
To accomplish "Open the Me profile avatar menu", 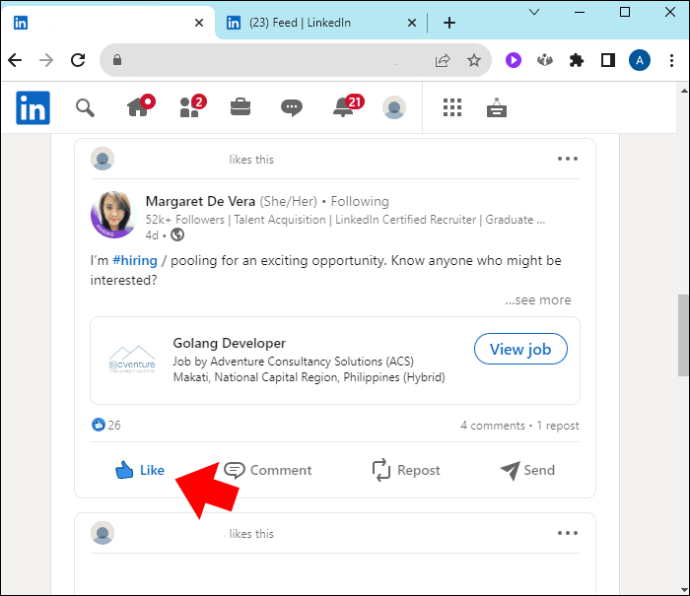I will [394, 107].
